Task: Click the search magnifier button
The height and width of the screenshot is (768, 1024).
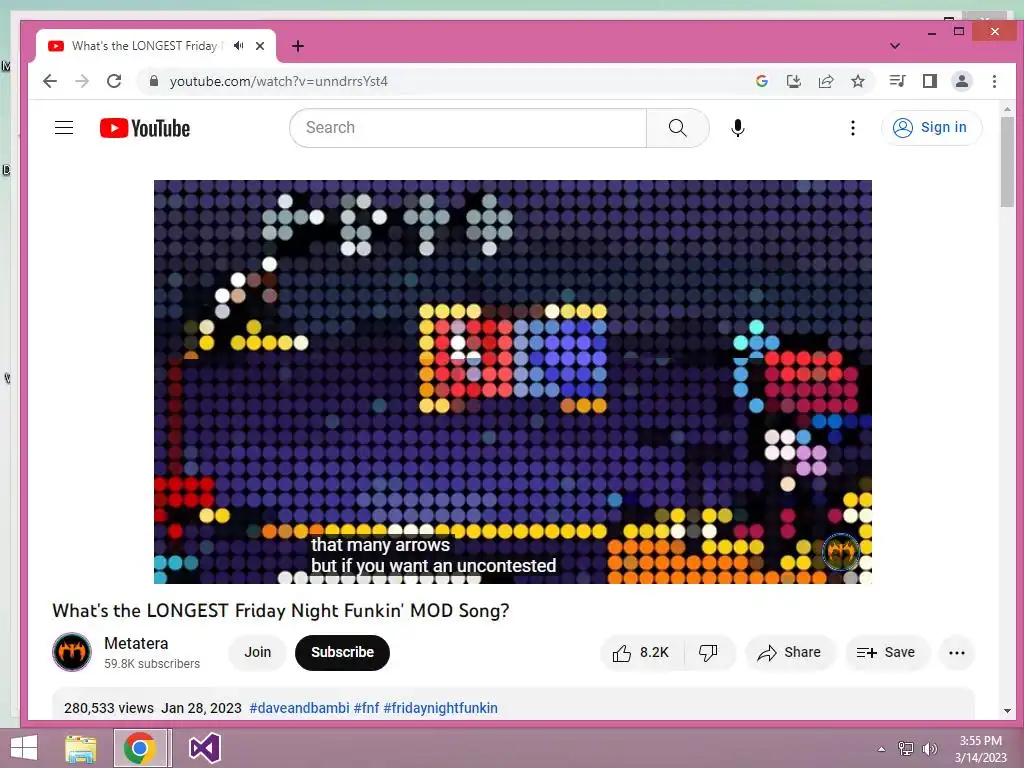Action: (x=678, y=128)
